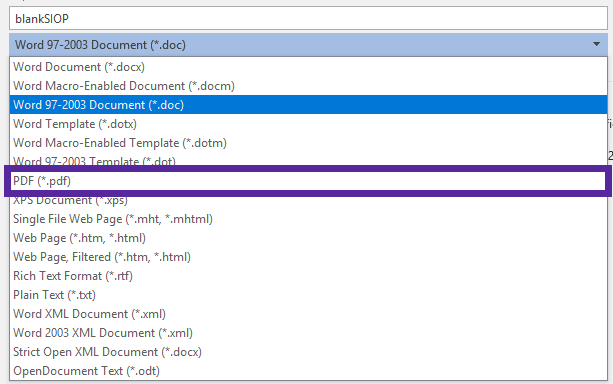Open the Save as type dropdown arrow
613x384 pixels.
[596, 44]
